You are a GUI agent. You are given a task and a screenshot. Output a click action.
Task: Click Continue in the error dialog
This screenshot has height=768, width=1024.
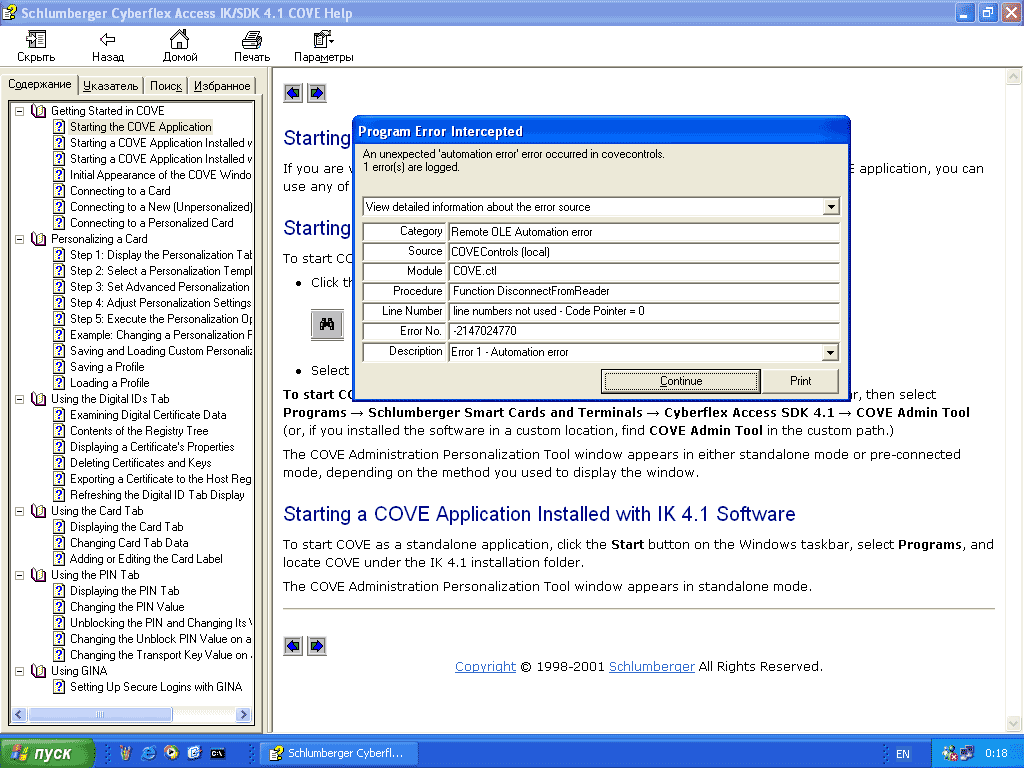pyautogui.click(x=680, y=381)
